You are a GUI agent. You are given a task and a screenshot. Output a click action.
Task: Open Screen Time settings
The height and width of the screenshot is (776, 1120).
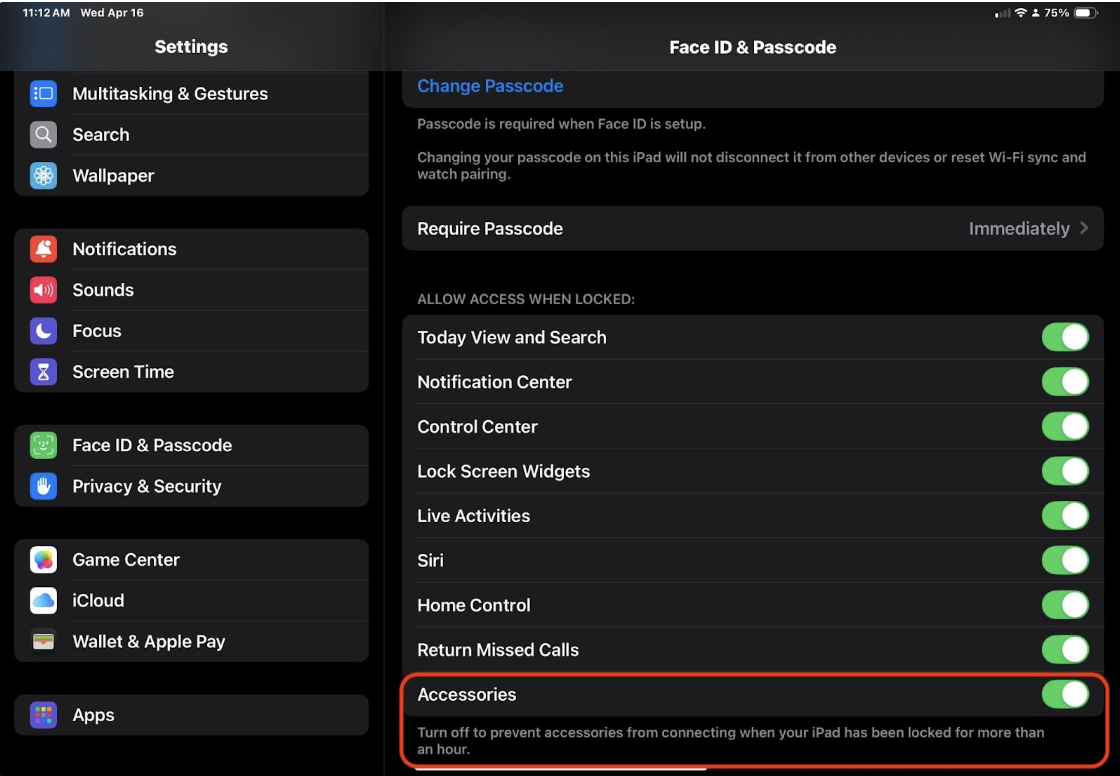pyautogui.click(x=191, y=372)
